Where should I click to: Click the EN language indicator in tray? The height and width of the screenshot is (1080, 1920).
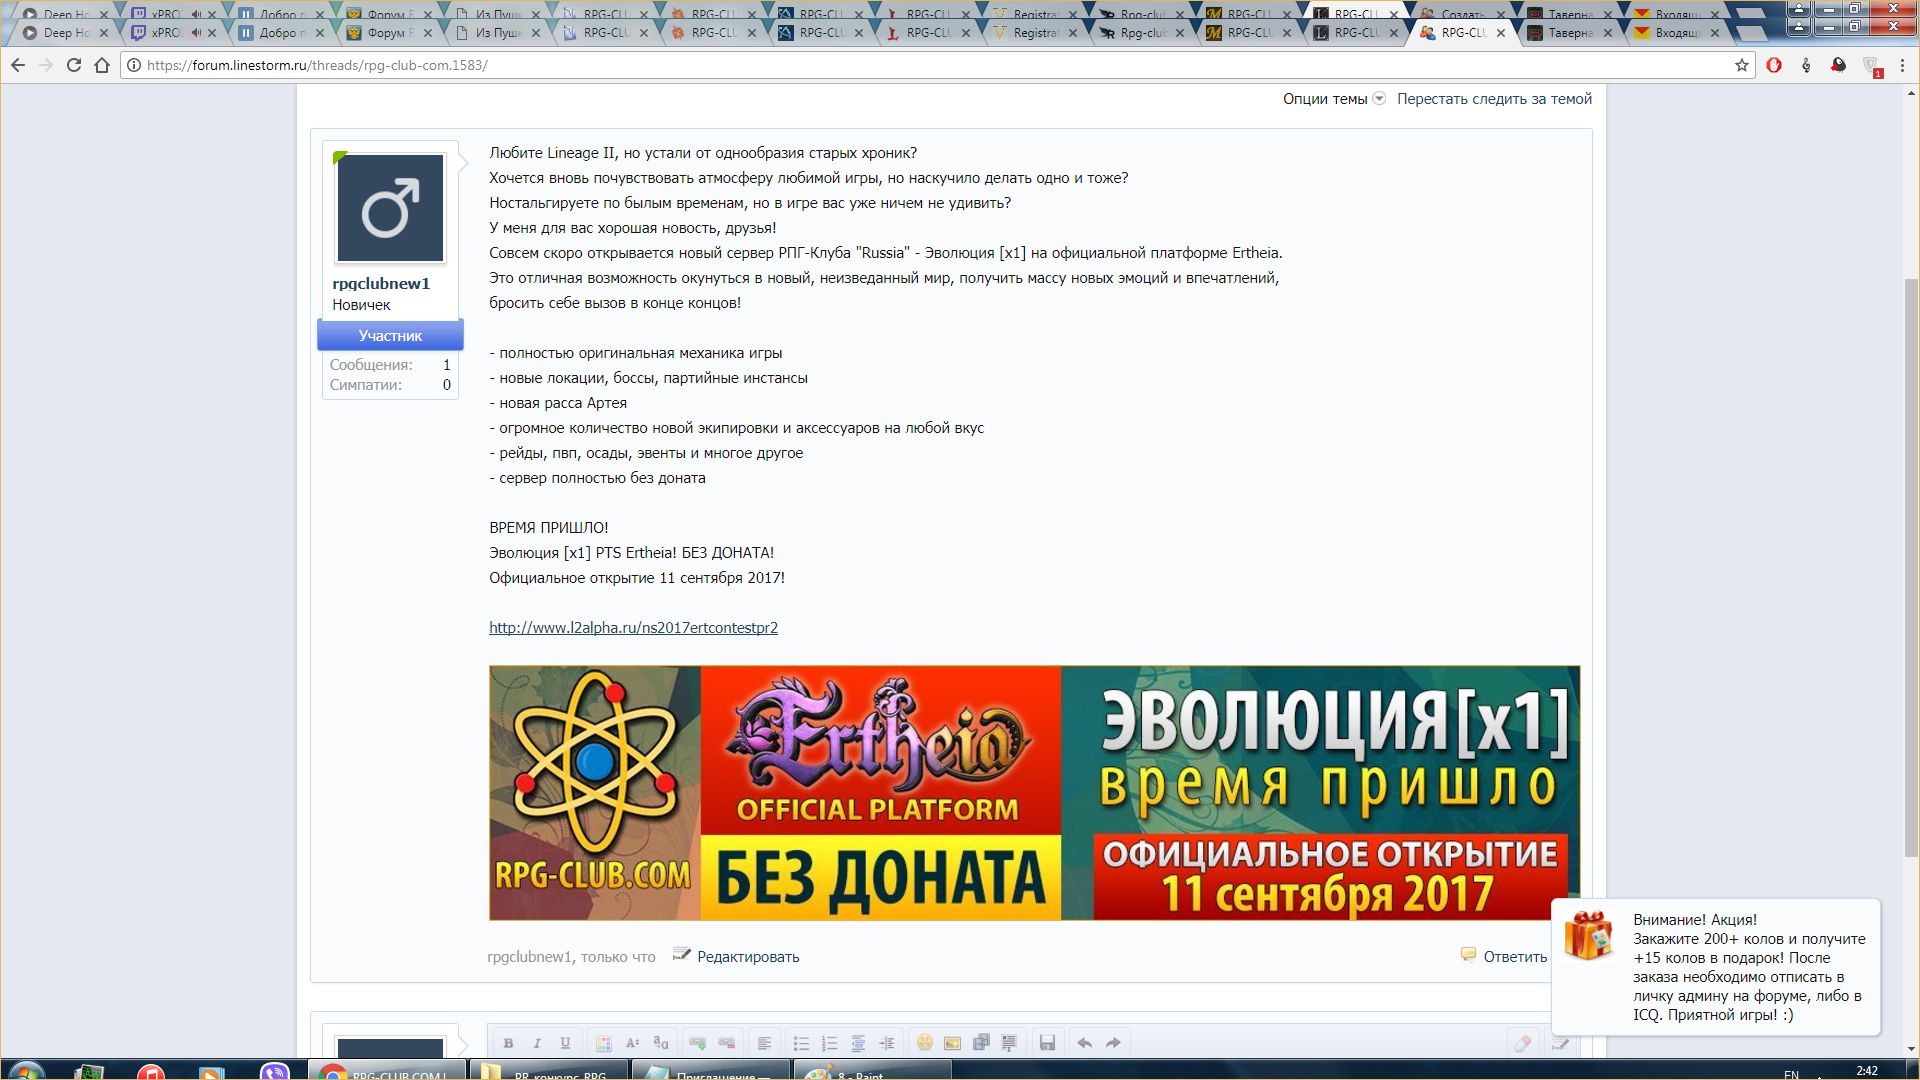[x=1791, y=1074]
